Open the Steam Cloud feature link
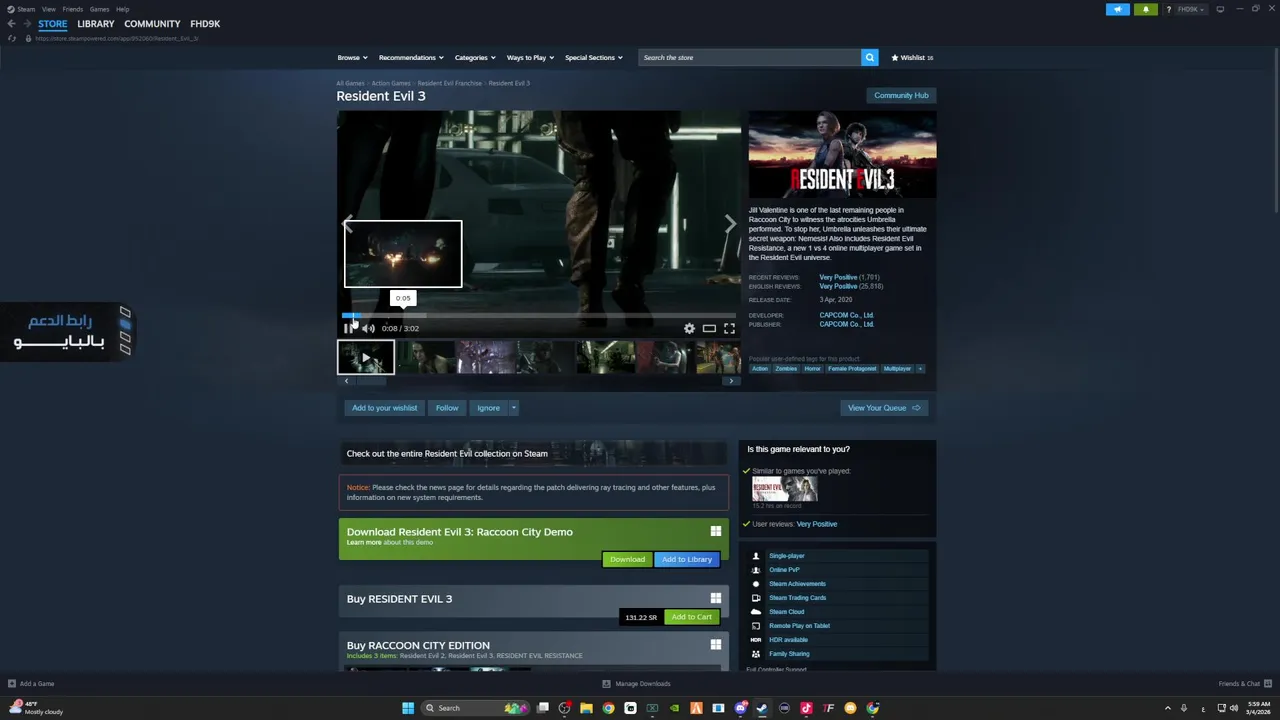This screenshot has width=1280, height=720. point(786,612)
